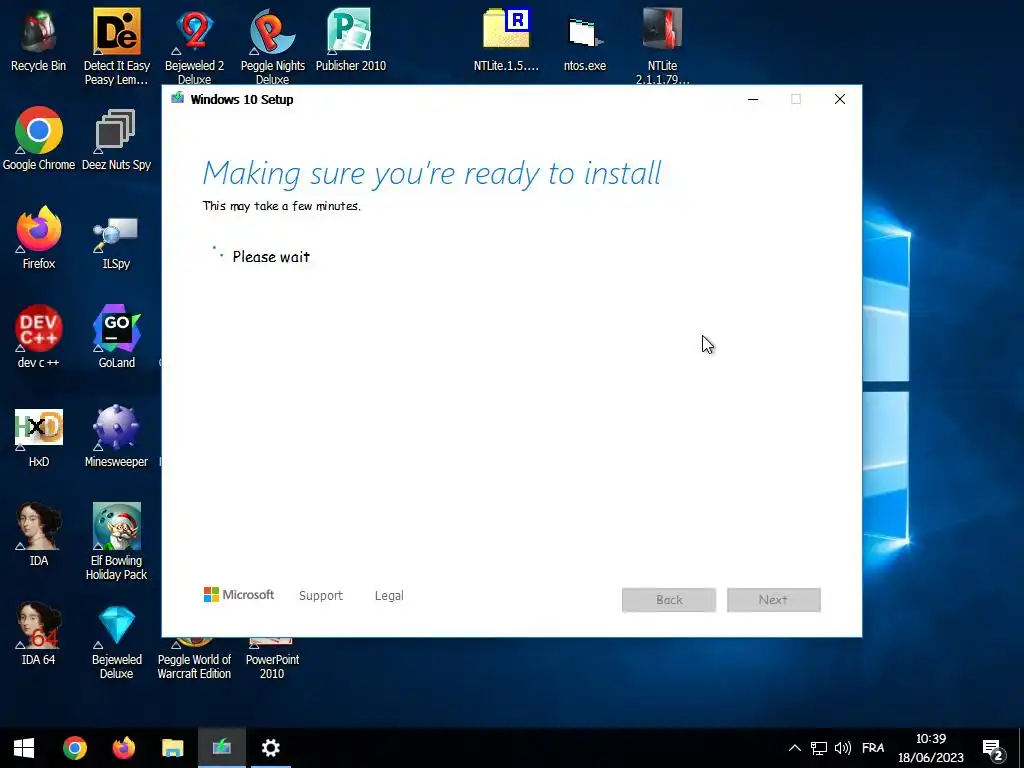Select the Deez Nuts Spy desktop icon
This screenshot has height=768, width=1024.
pos(116,138)
